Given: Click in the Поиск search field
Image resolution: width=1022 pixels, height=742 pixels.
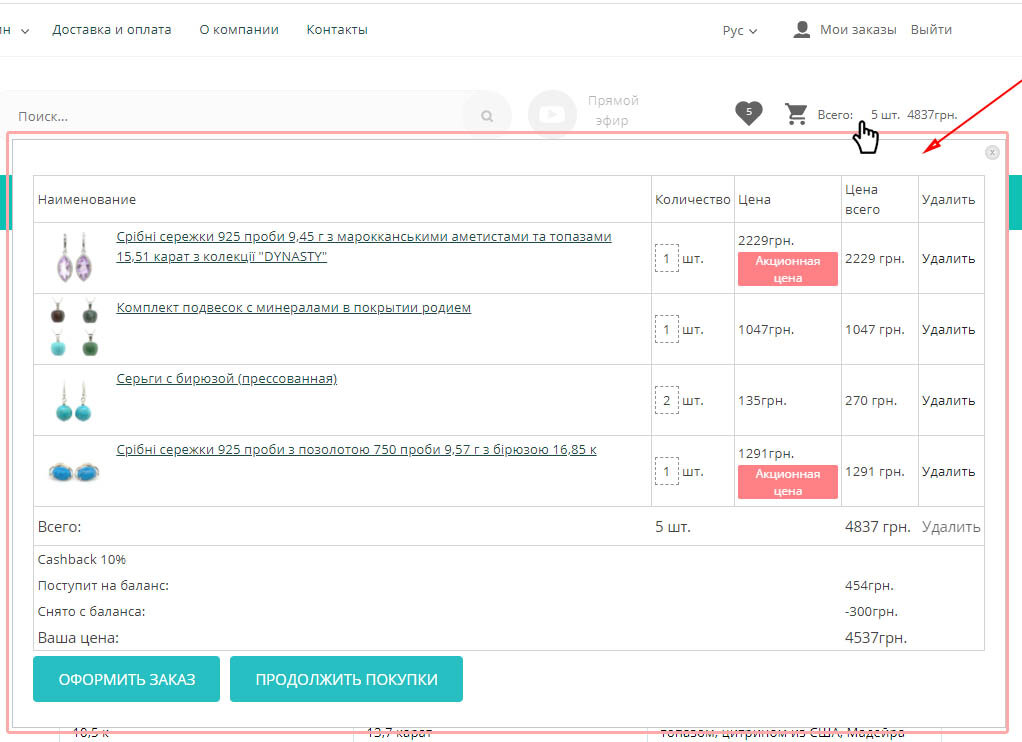Looking at the screenshot, I should click(230, 116).
